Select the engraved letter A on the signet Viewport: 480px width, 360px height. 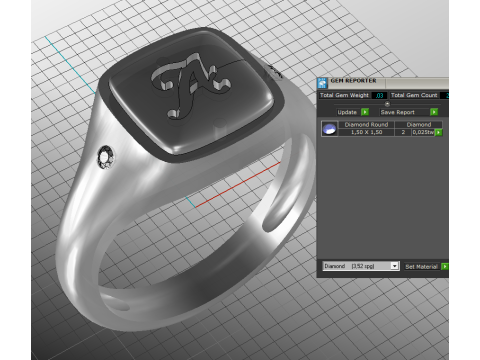[190, 85]
